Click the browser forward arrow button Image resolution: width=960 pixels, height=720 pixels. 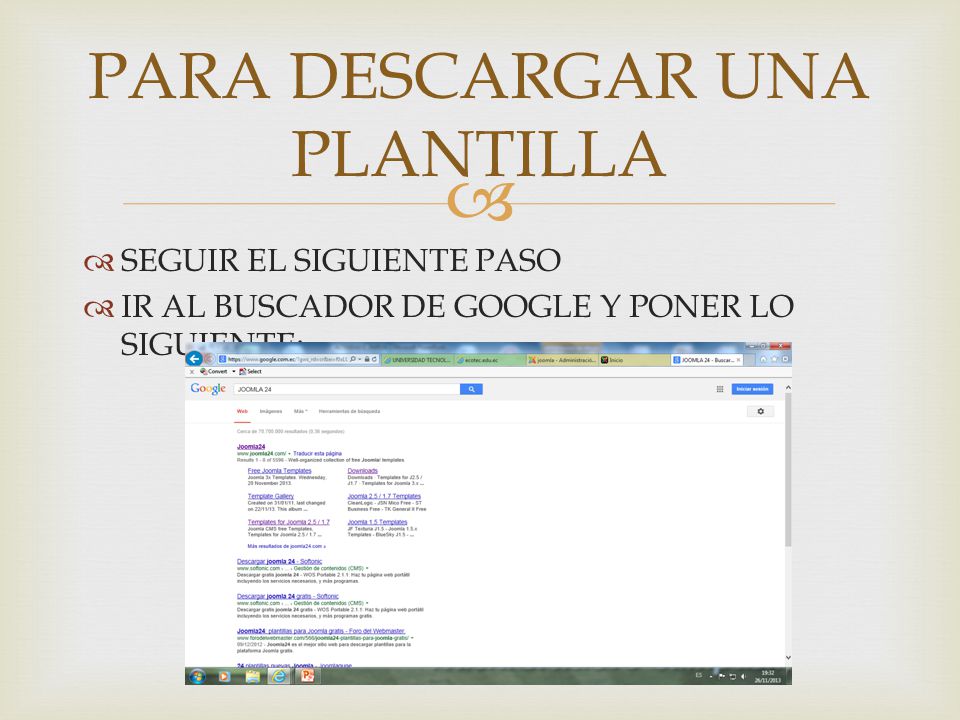pos(209,359)
